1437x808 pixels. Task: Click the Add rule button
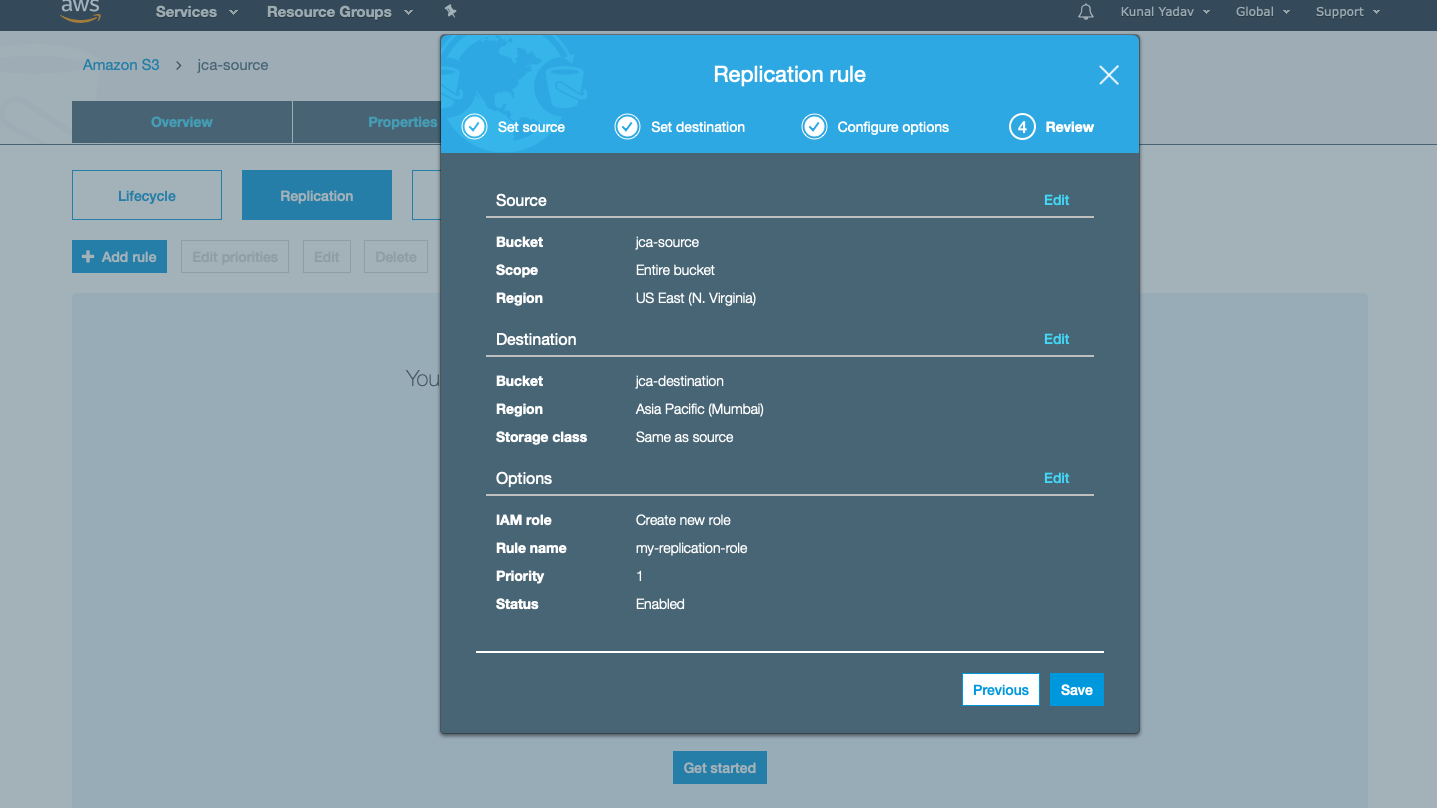[x=120, y=257]
